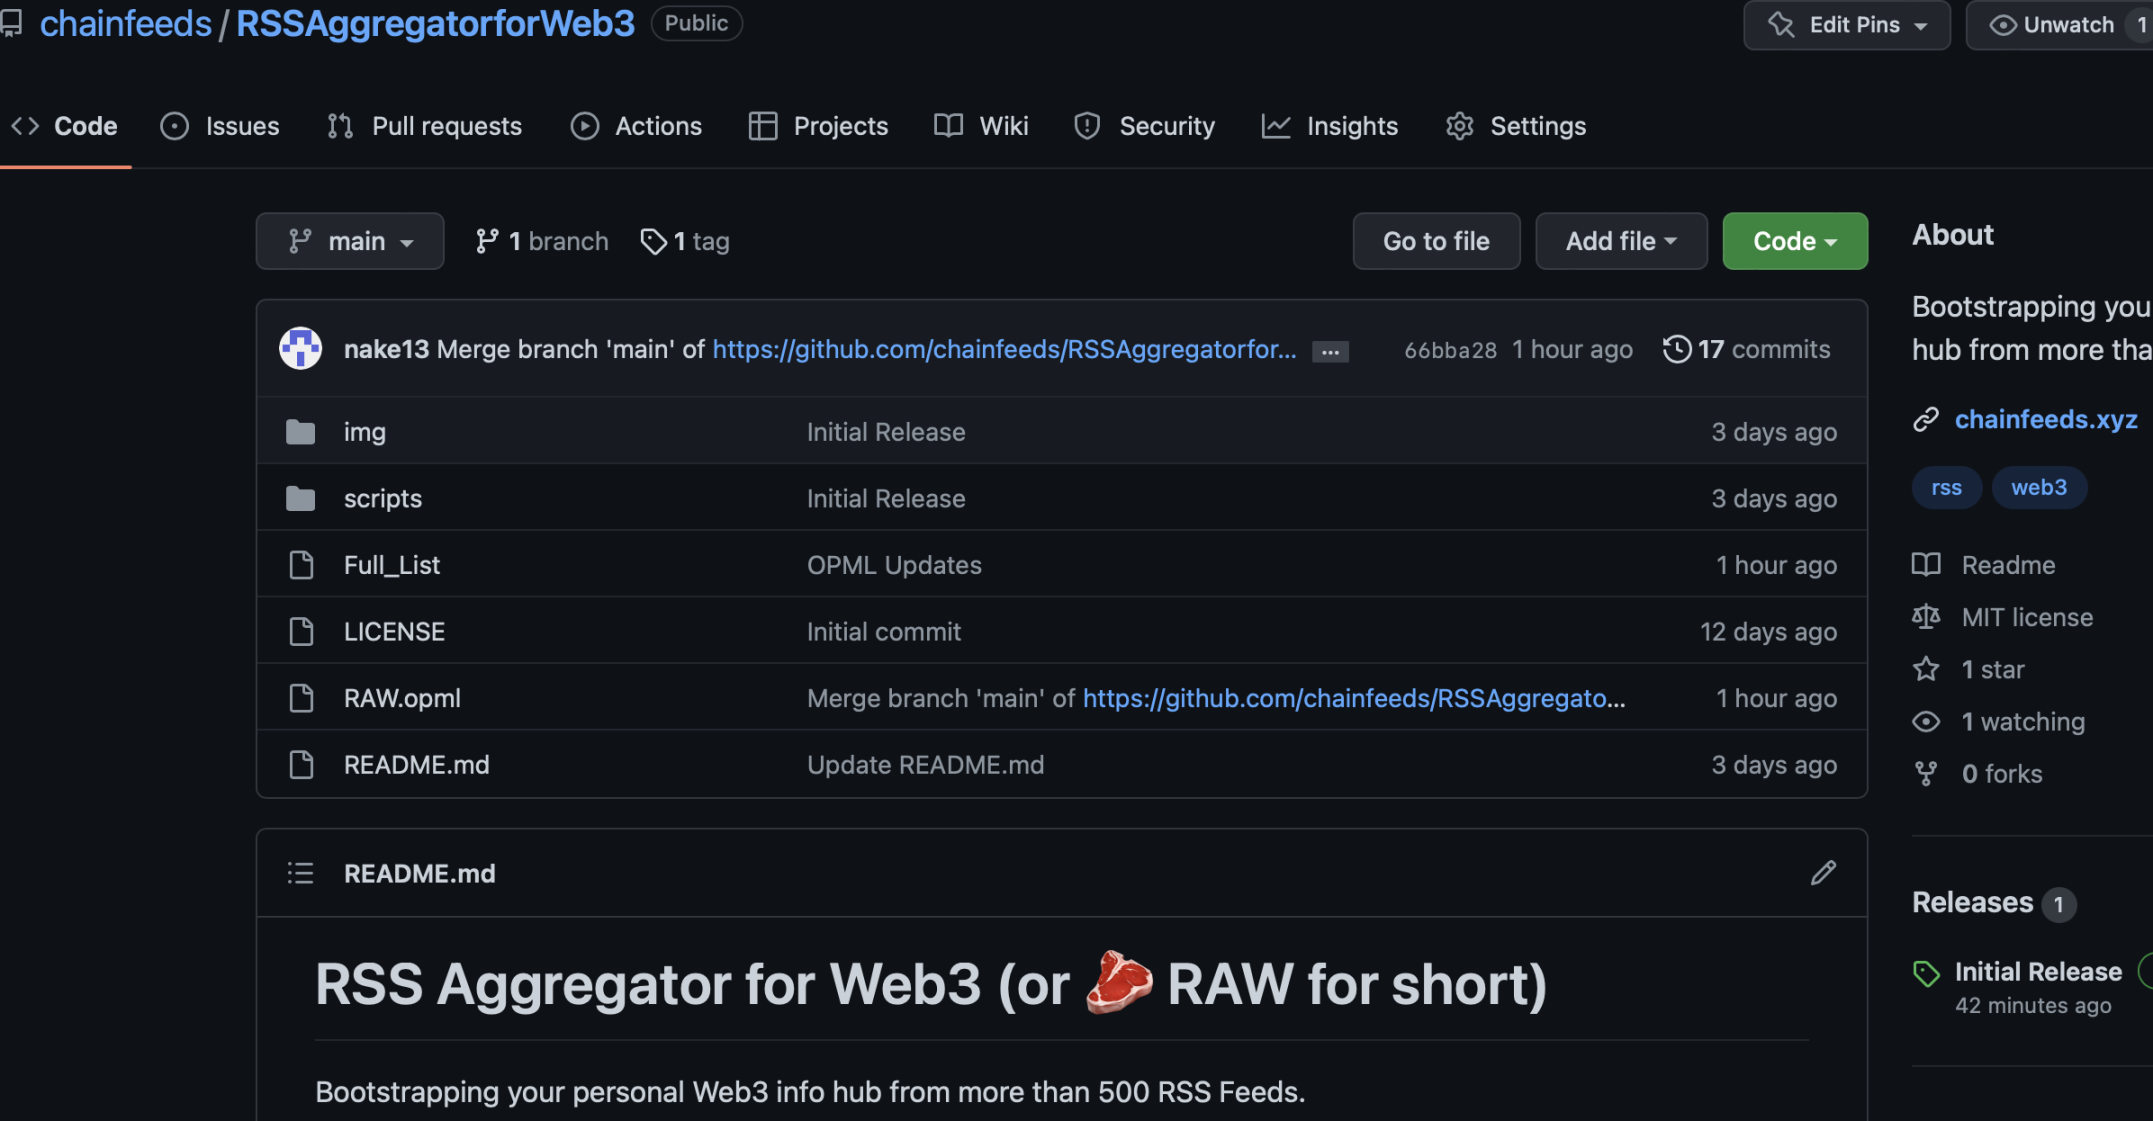View the 1 tag link
2153x1121 pixels.
coord(685,241)
